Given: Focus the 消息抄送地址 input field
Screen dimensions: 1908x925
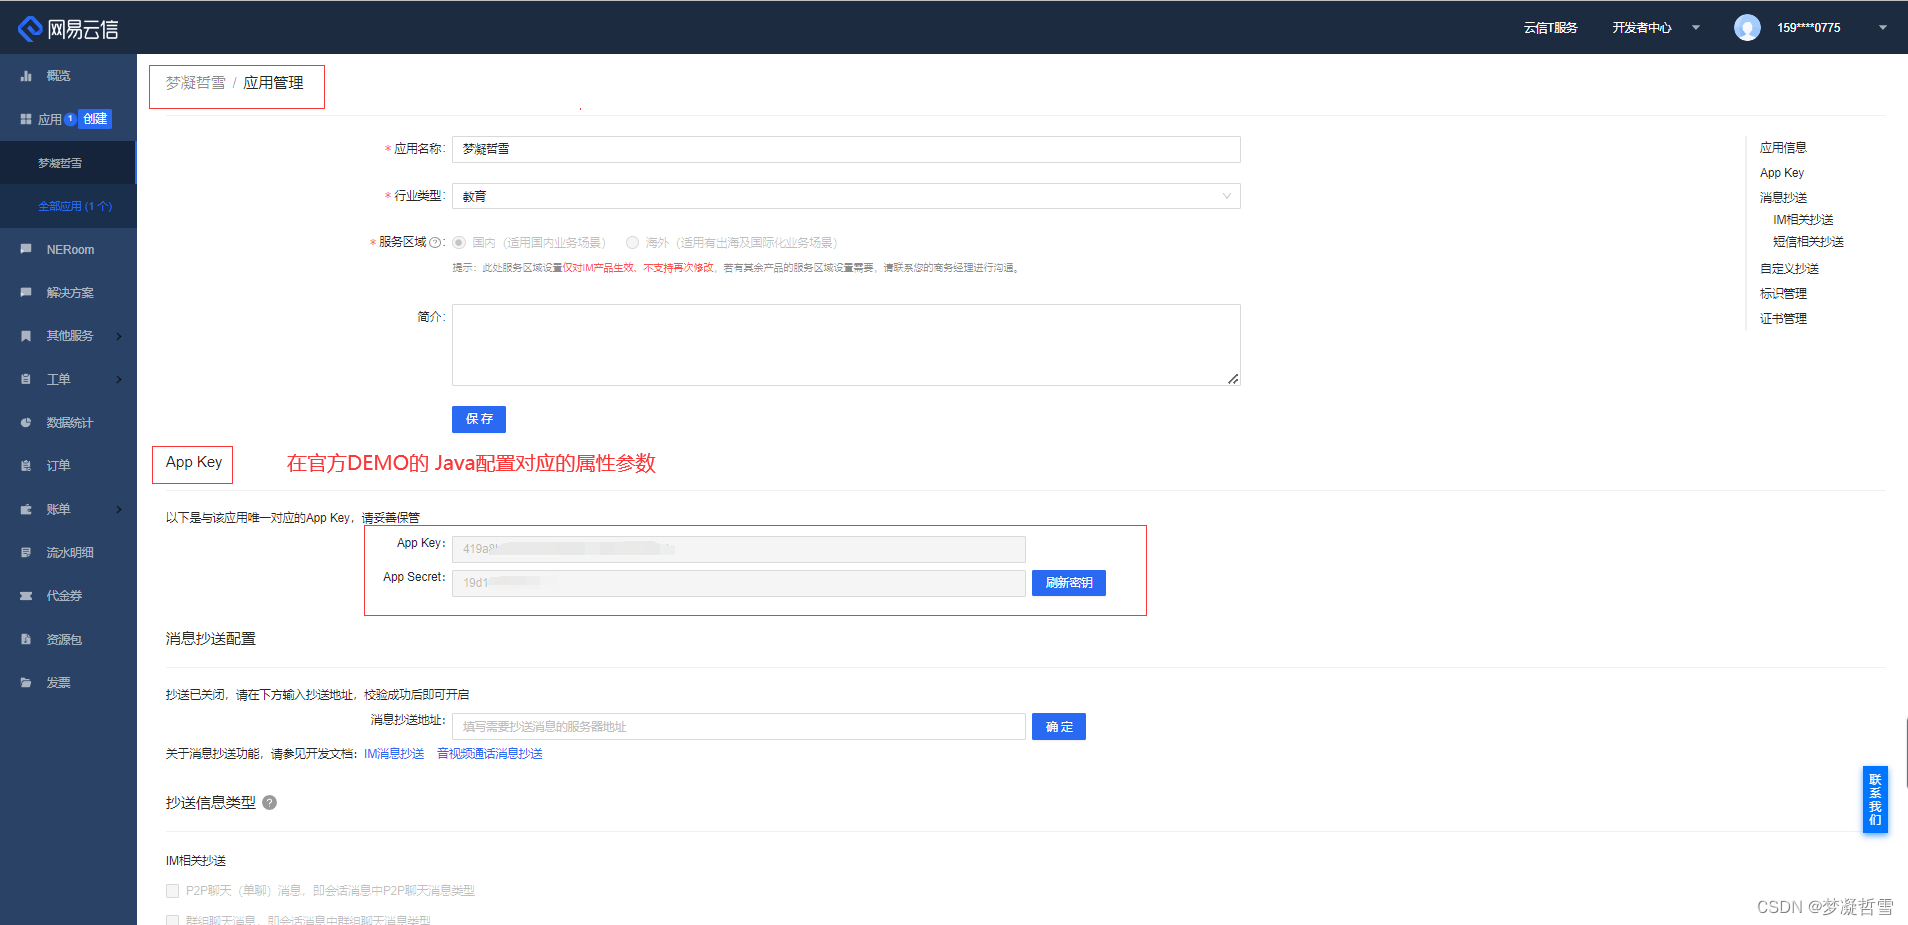Looking at the screenshot, I should (739, 727).
